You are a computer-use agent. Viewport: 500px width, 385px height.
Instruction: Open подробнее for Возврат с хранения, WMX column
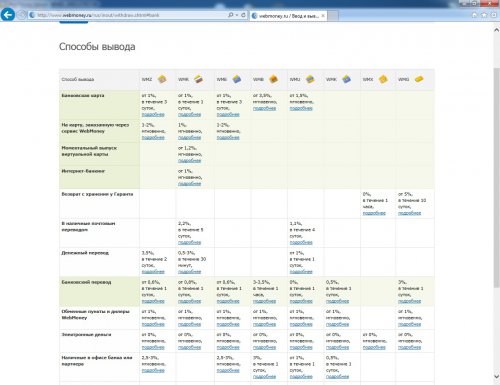point(374,213)
